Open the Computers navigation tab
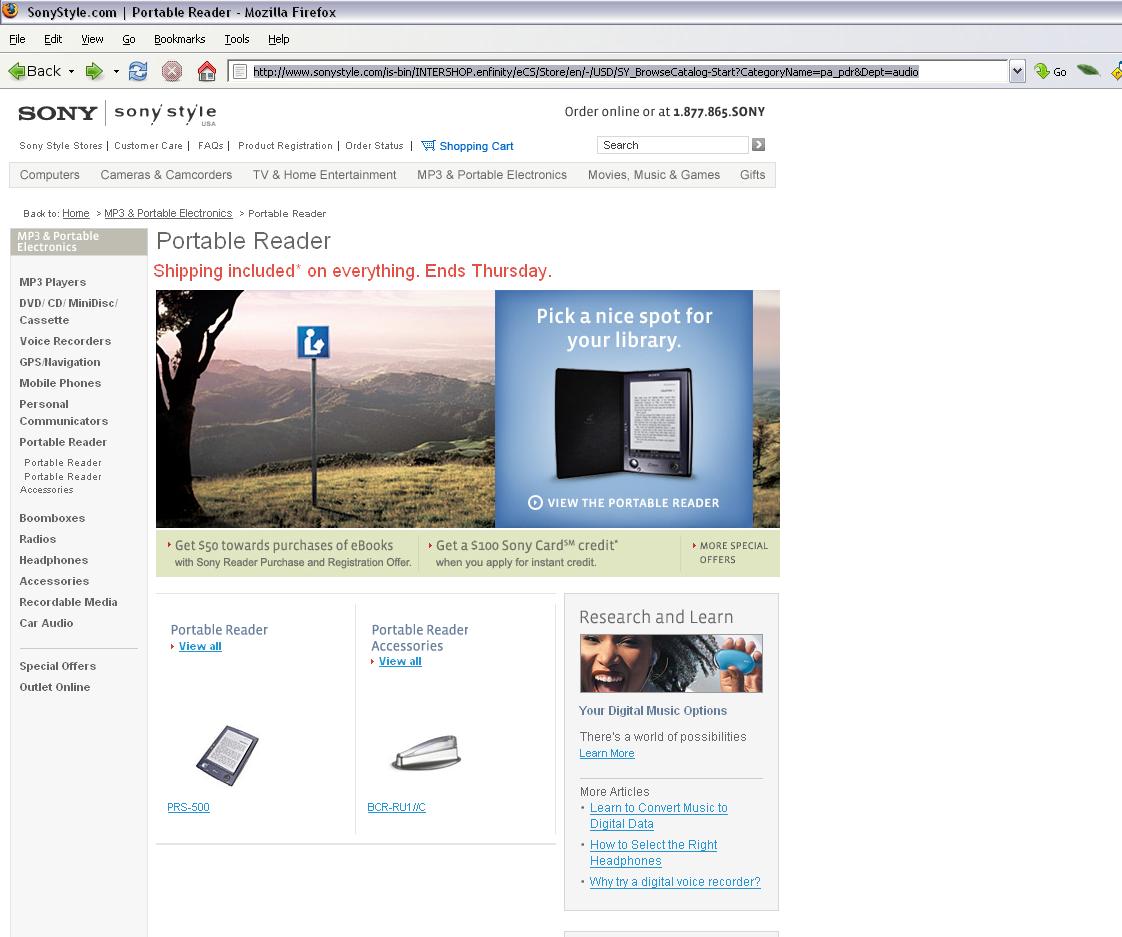This screenshot has height=937, width=1122. pyautogui.click(x=49, y=175)
